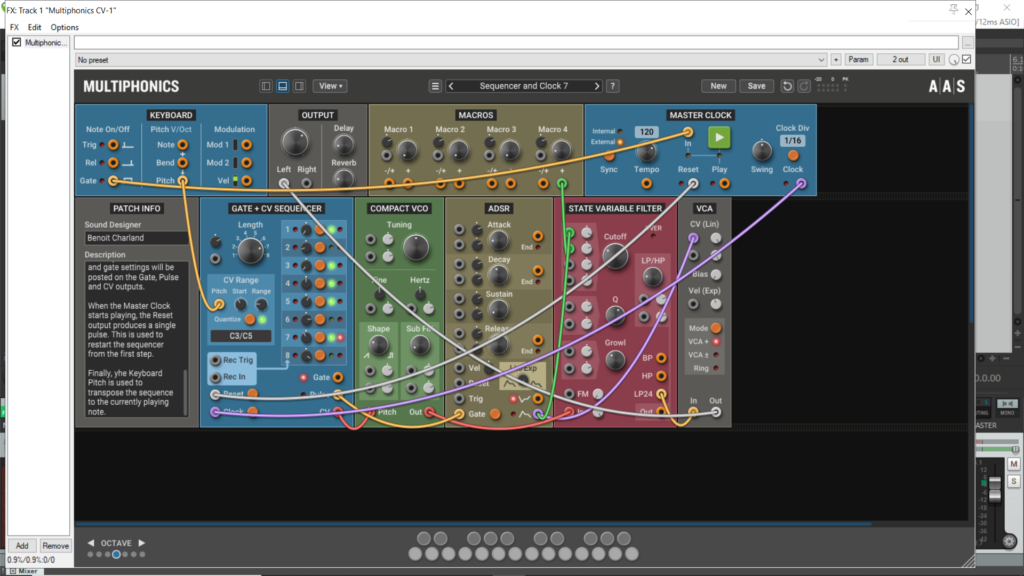Screen dimensions: 1024x576
Task: Click the filter Cutoff knob
Action: point(615,257)
